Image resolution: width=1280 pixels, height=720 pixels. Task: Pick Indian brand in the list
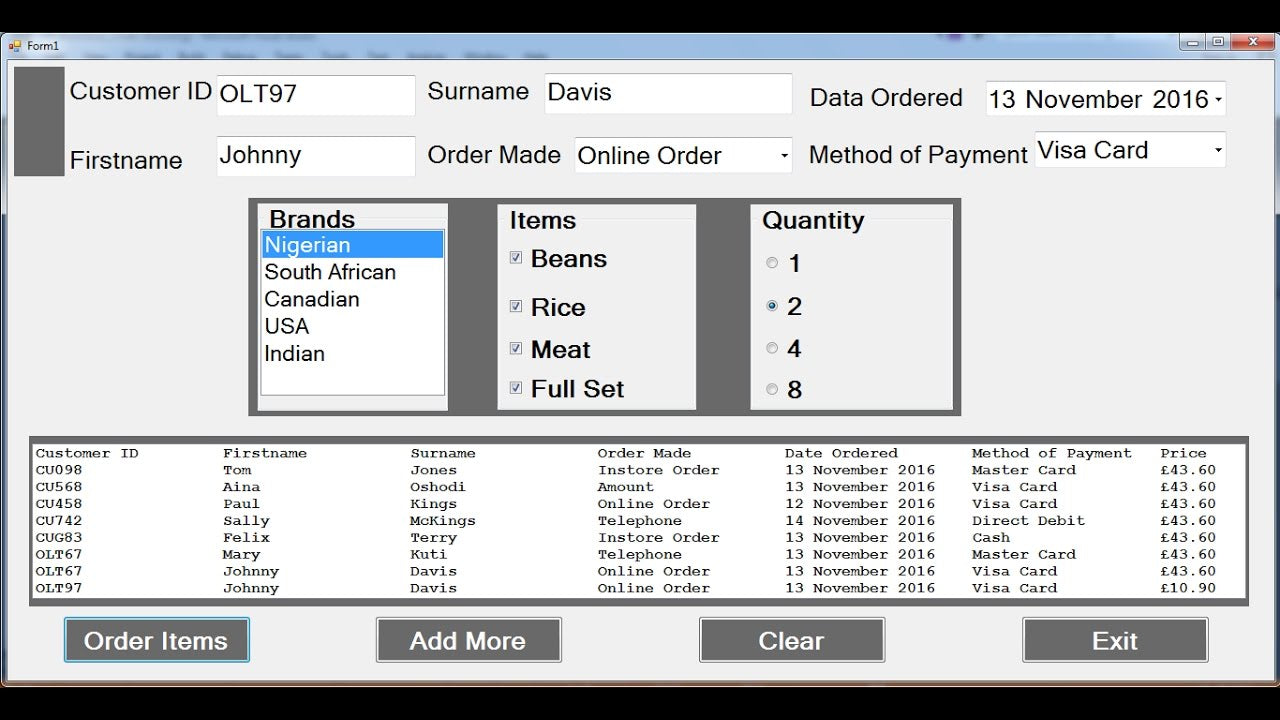295,353
